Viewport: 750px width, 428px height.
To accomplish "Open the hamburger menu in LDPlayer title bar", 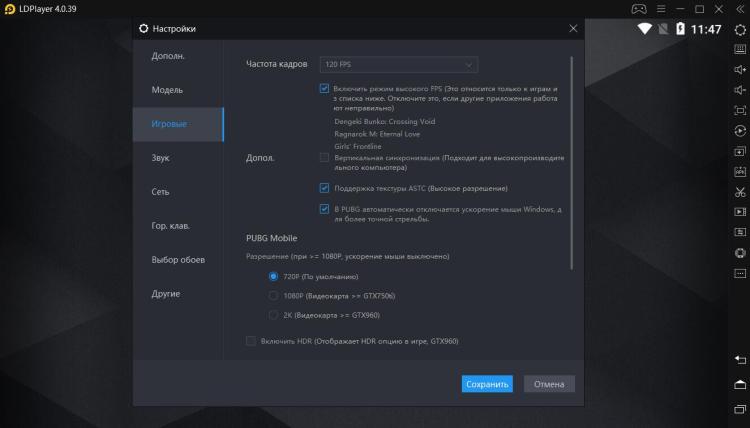I will [661, 9].
